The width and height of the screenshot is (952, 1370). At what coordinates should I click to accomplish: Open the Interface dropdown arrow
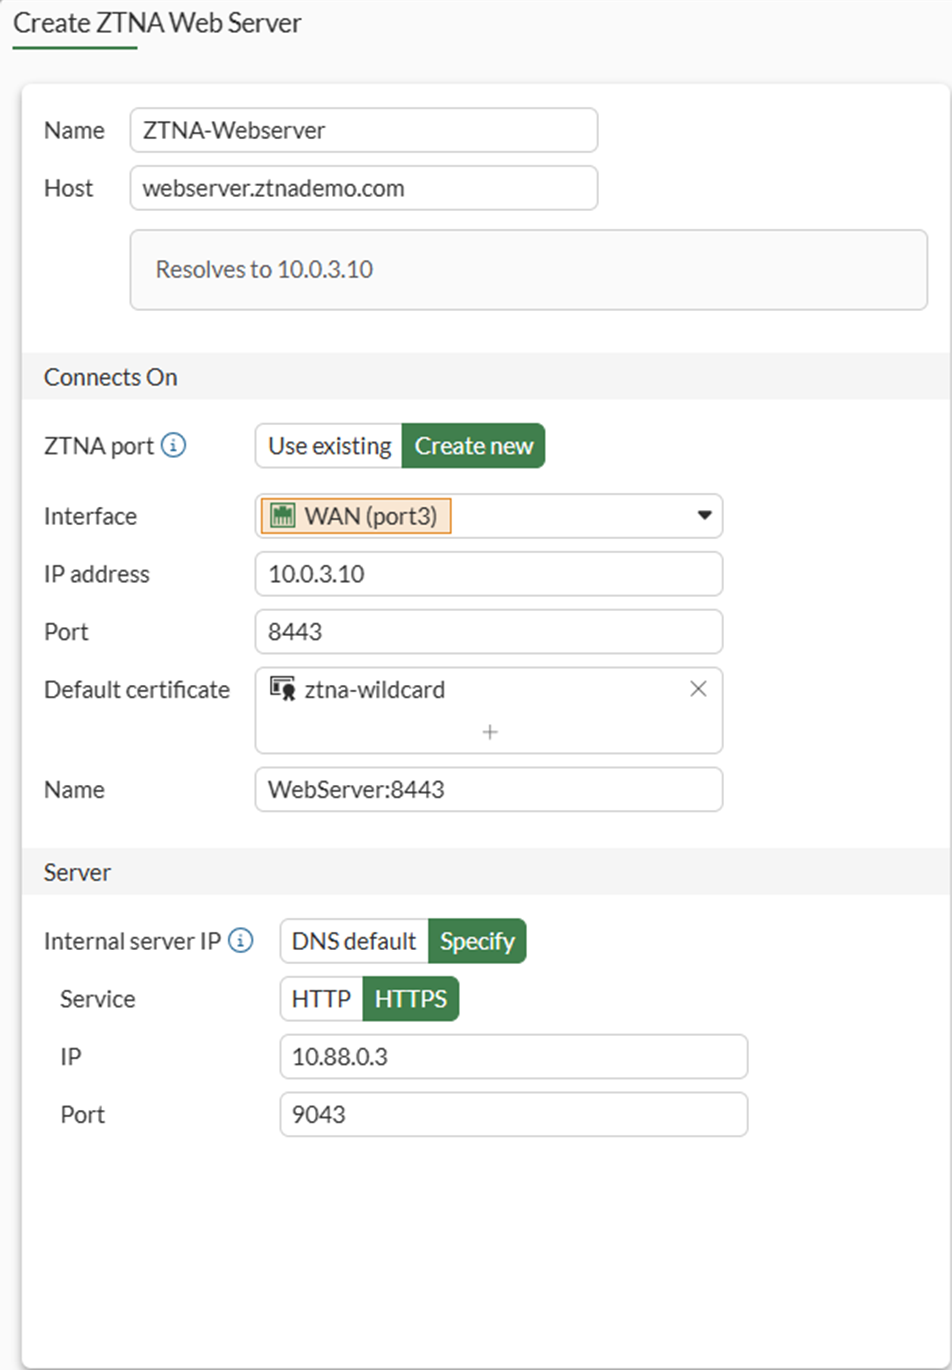[x=704, y=516]
